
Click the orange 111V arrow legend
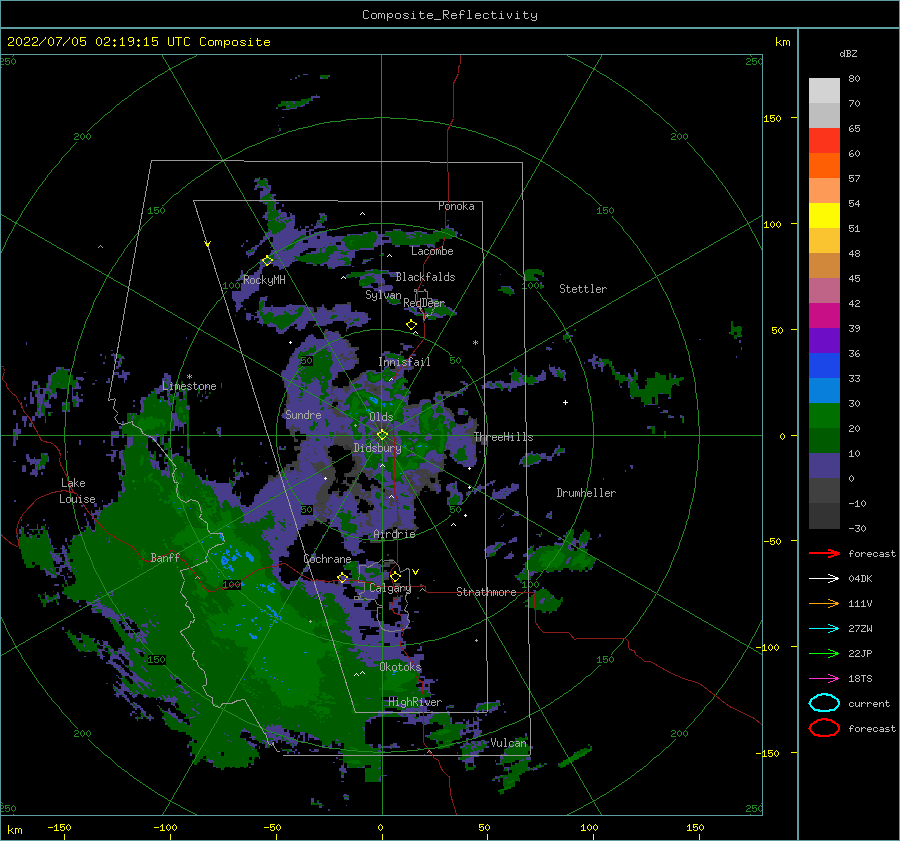(824, 603)
